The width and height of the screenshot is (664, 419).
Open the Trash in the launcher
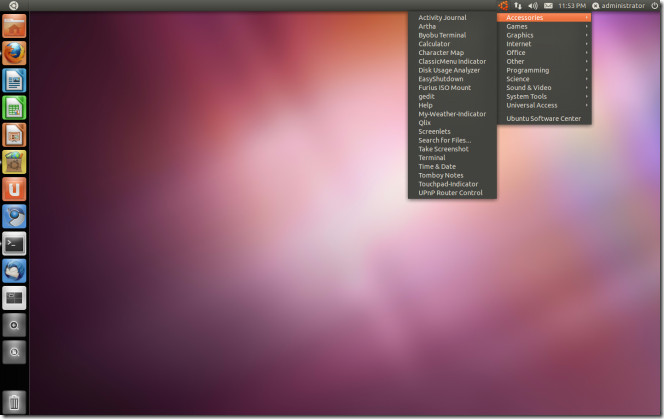[x=14, y=402]
